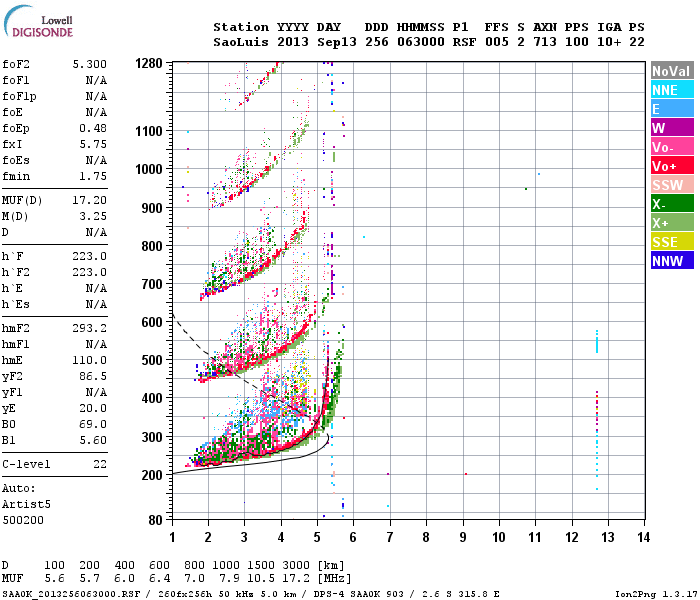Click the foF2 value 5.300
The width and height of the screenshot is (700, 600).
click(x=90, y=64)
